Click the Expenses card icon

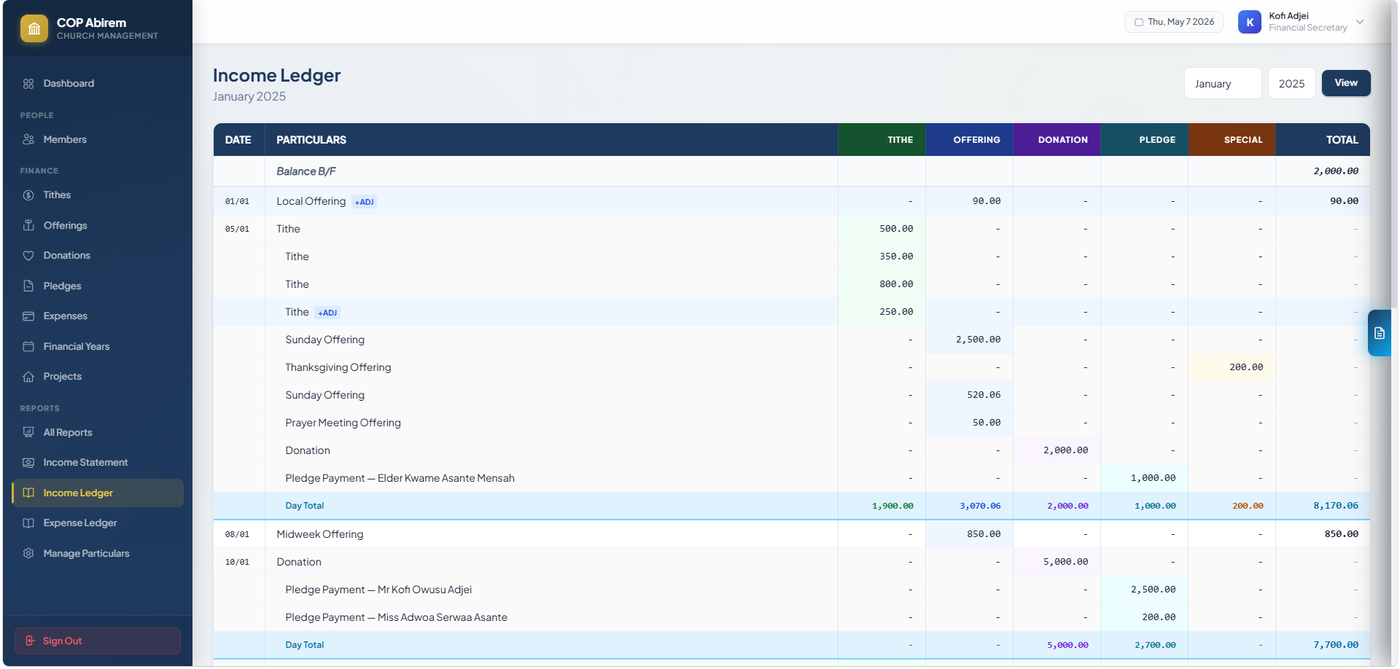click(28, 316)
